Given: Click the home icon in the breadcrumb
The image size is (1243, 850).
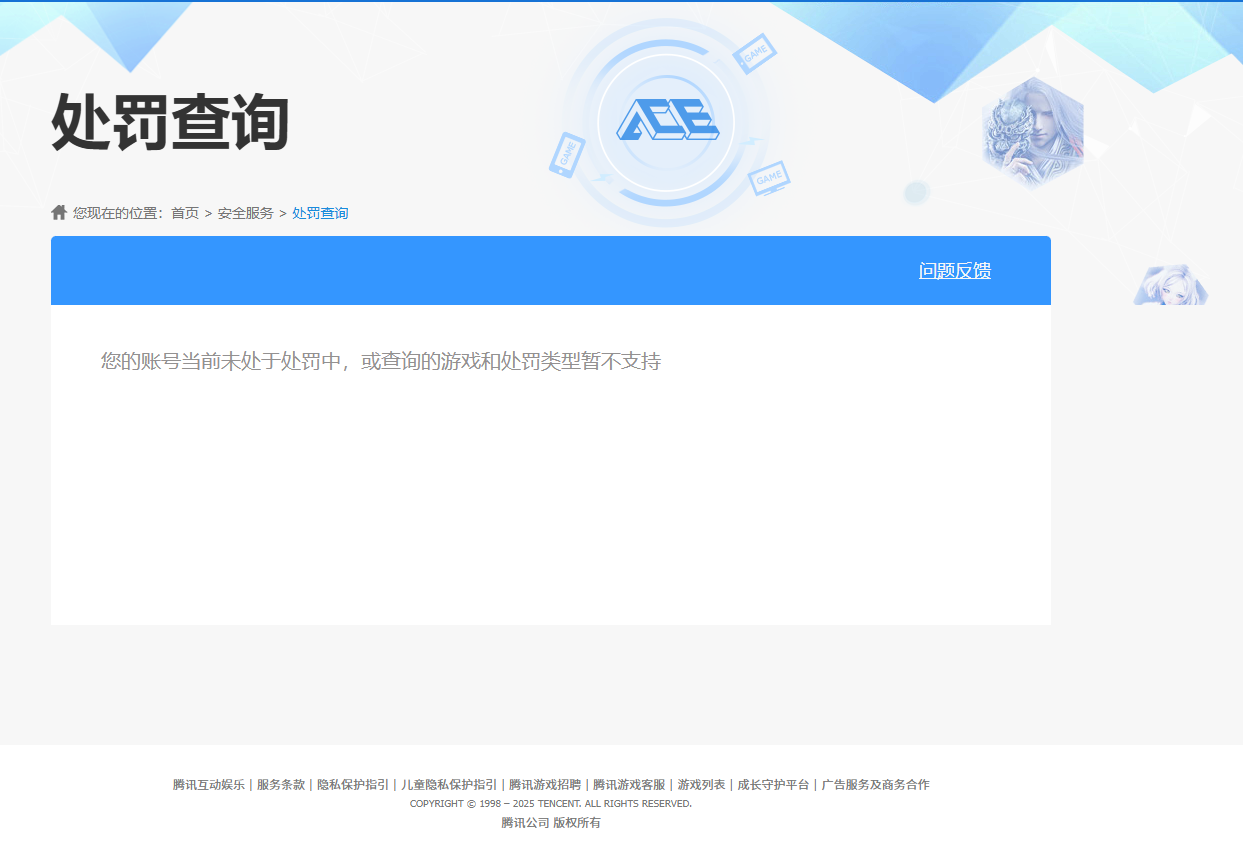Looking at the screenshot, I should (x=57, y=211).
